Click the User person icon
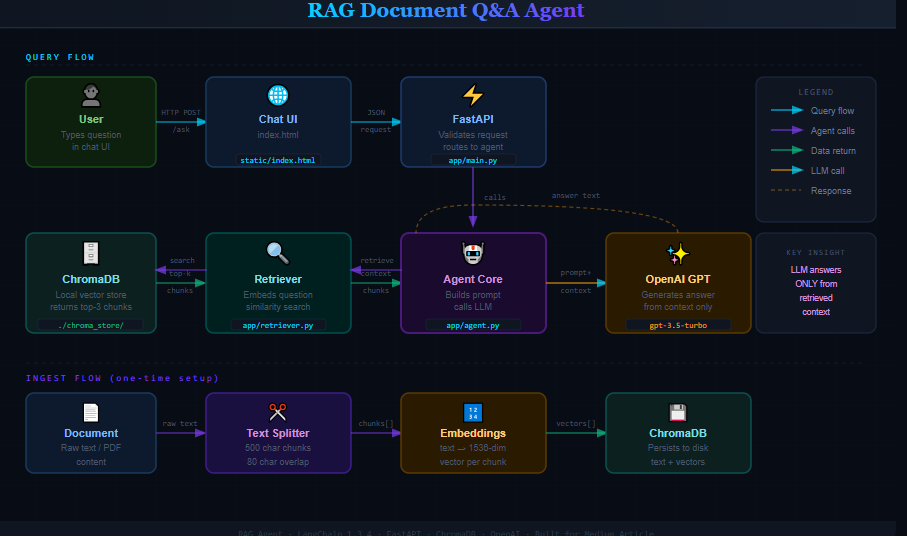 click(91, 95)
